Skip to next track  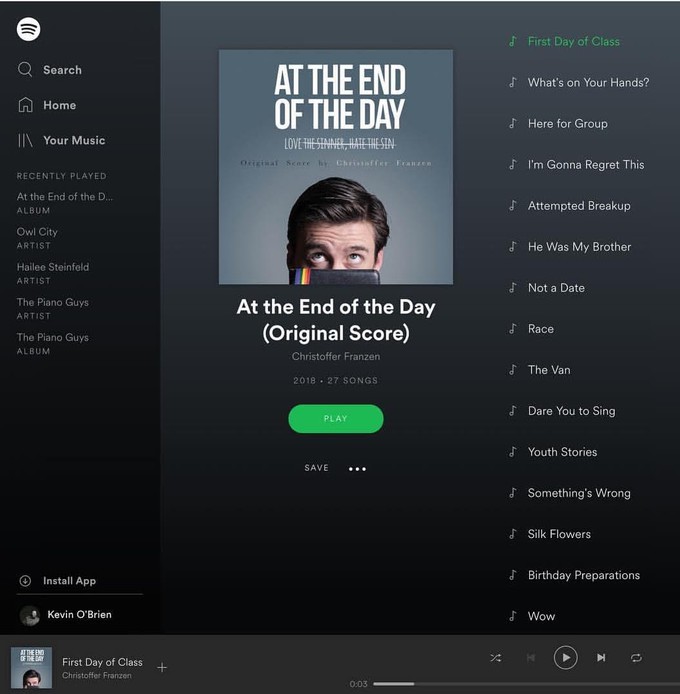pos(601,658)
